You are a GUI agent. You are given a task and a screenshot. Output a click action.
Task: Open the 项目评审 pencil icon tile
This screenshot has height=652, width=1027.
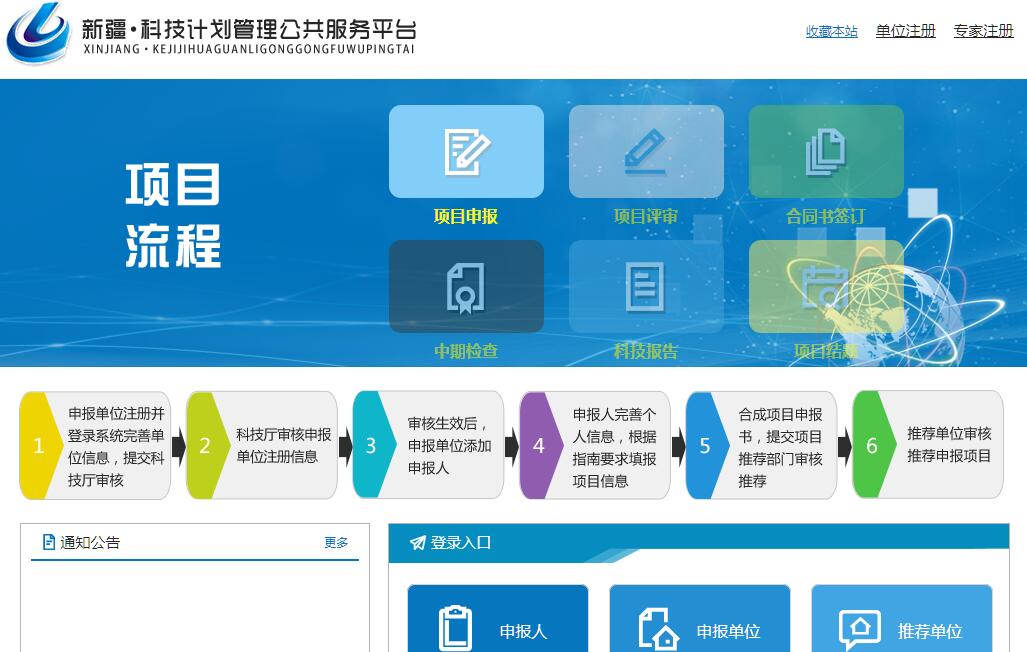(x=646, y=152)
